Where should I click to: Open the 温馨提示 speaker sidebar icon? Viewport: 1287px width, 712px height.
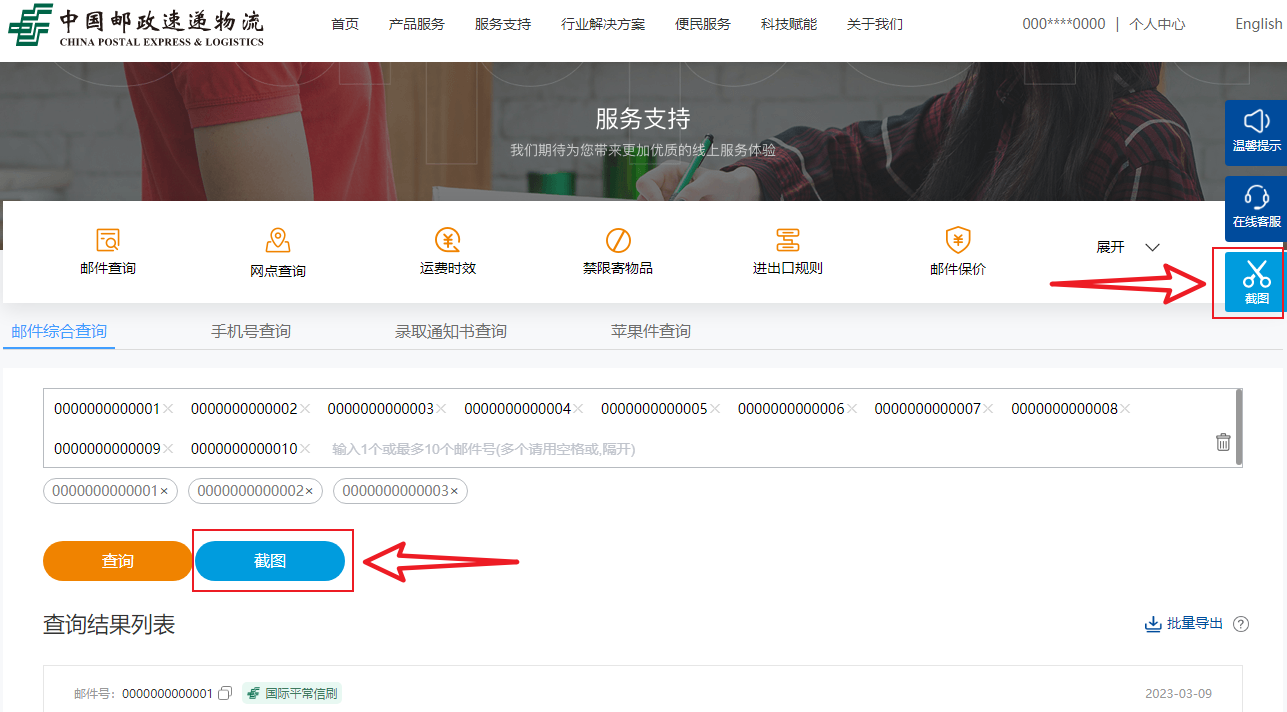click(x=1256, y=122)
